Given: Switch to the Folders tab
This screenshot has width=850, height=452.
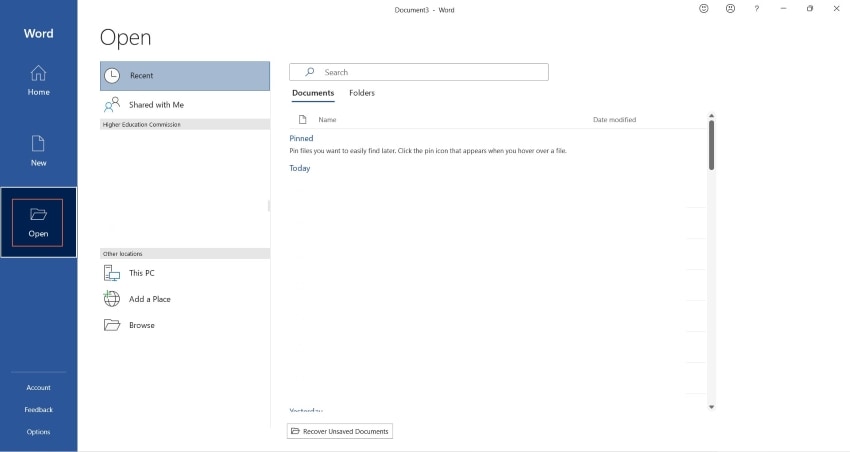Looking at the screenshot, I should tap(362, 93).
